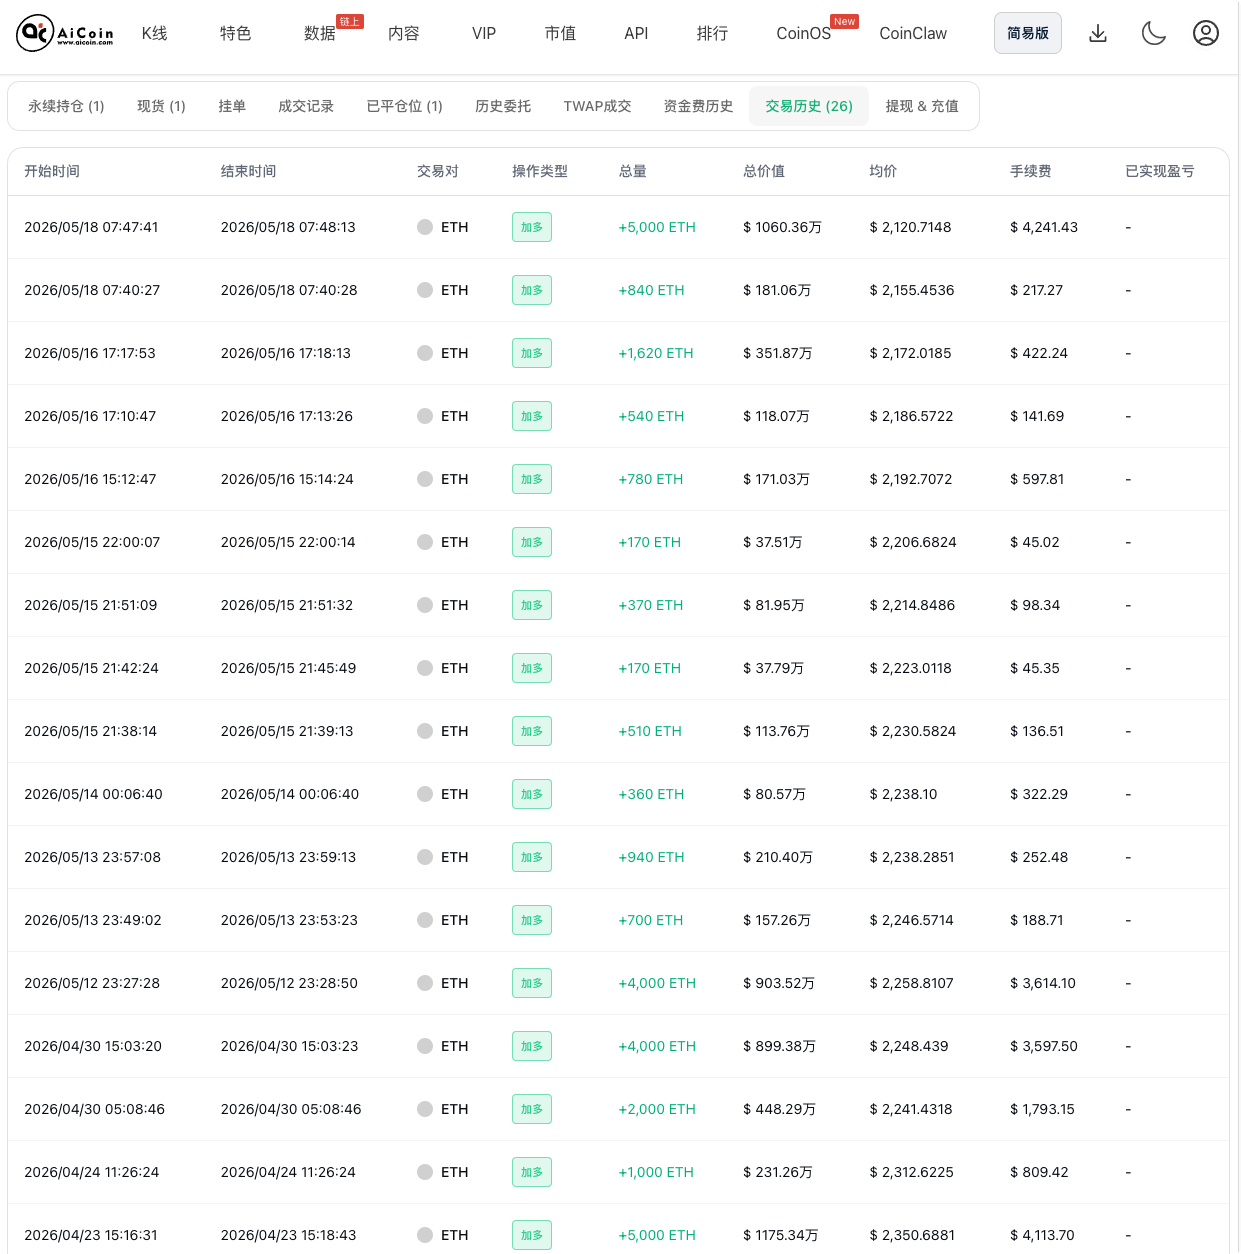This screenshot has width=1241, height=1254.
Task: Click average price $ 2,186.5722
Action: (911, 416)
